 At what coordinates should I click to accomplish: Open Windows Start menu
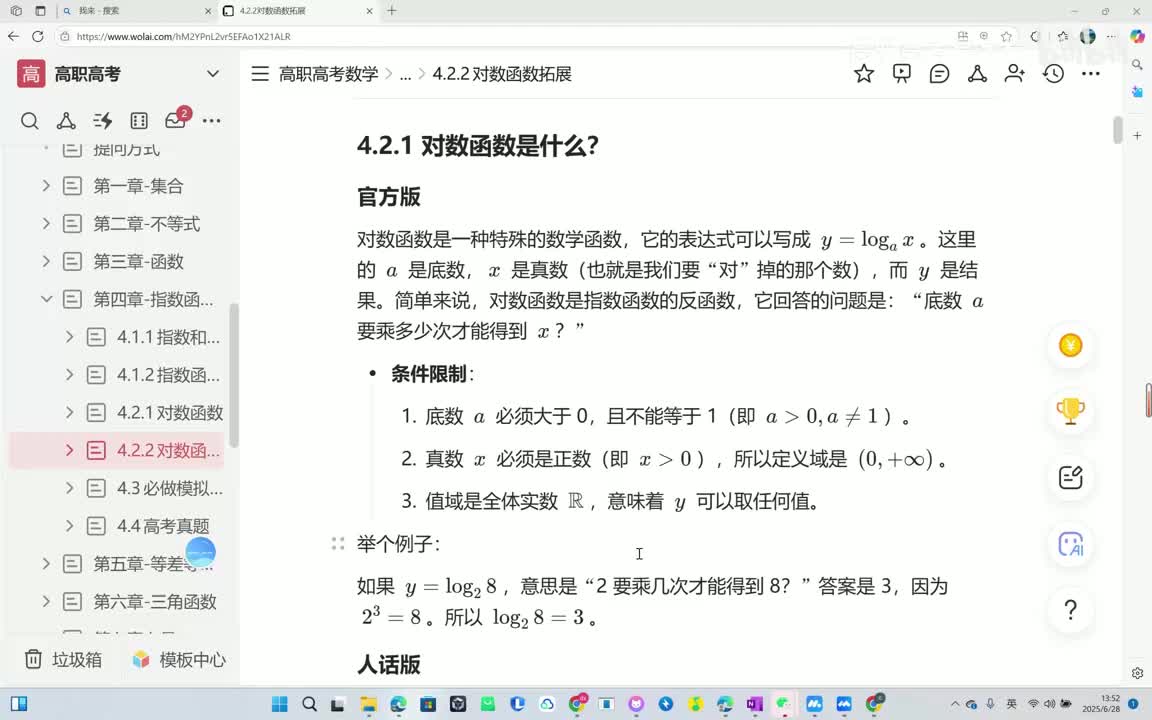(x=280, y=704)
